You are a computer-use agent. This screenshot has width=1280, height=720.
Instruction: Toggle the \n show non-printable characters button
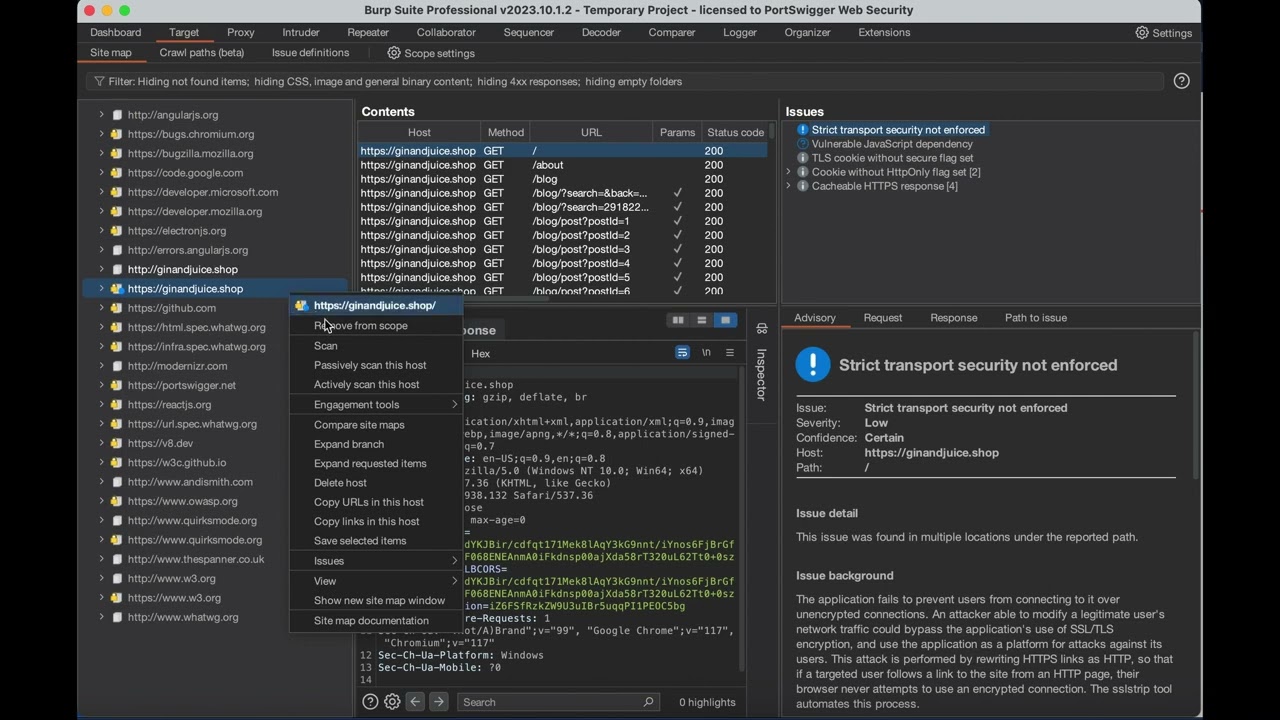(706, 353)
